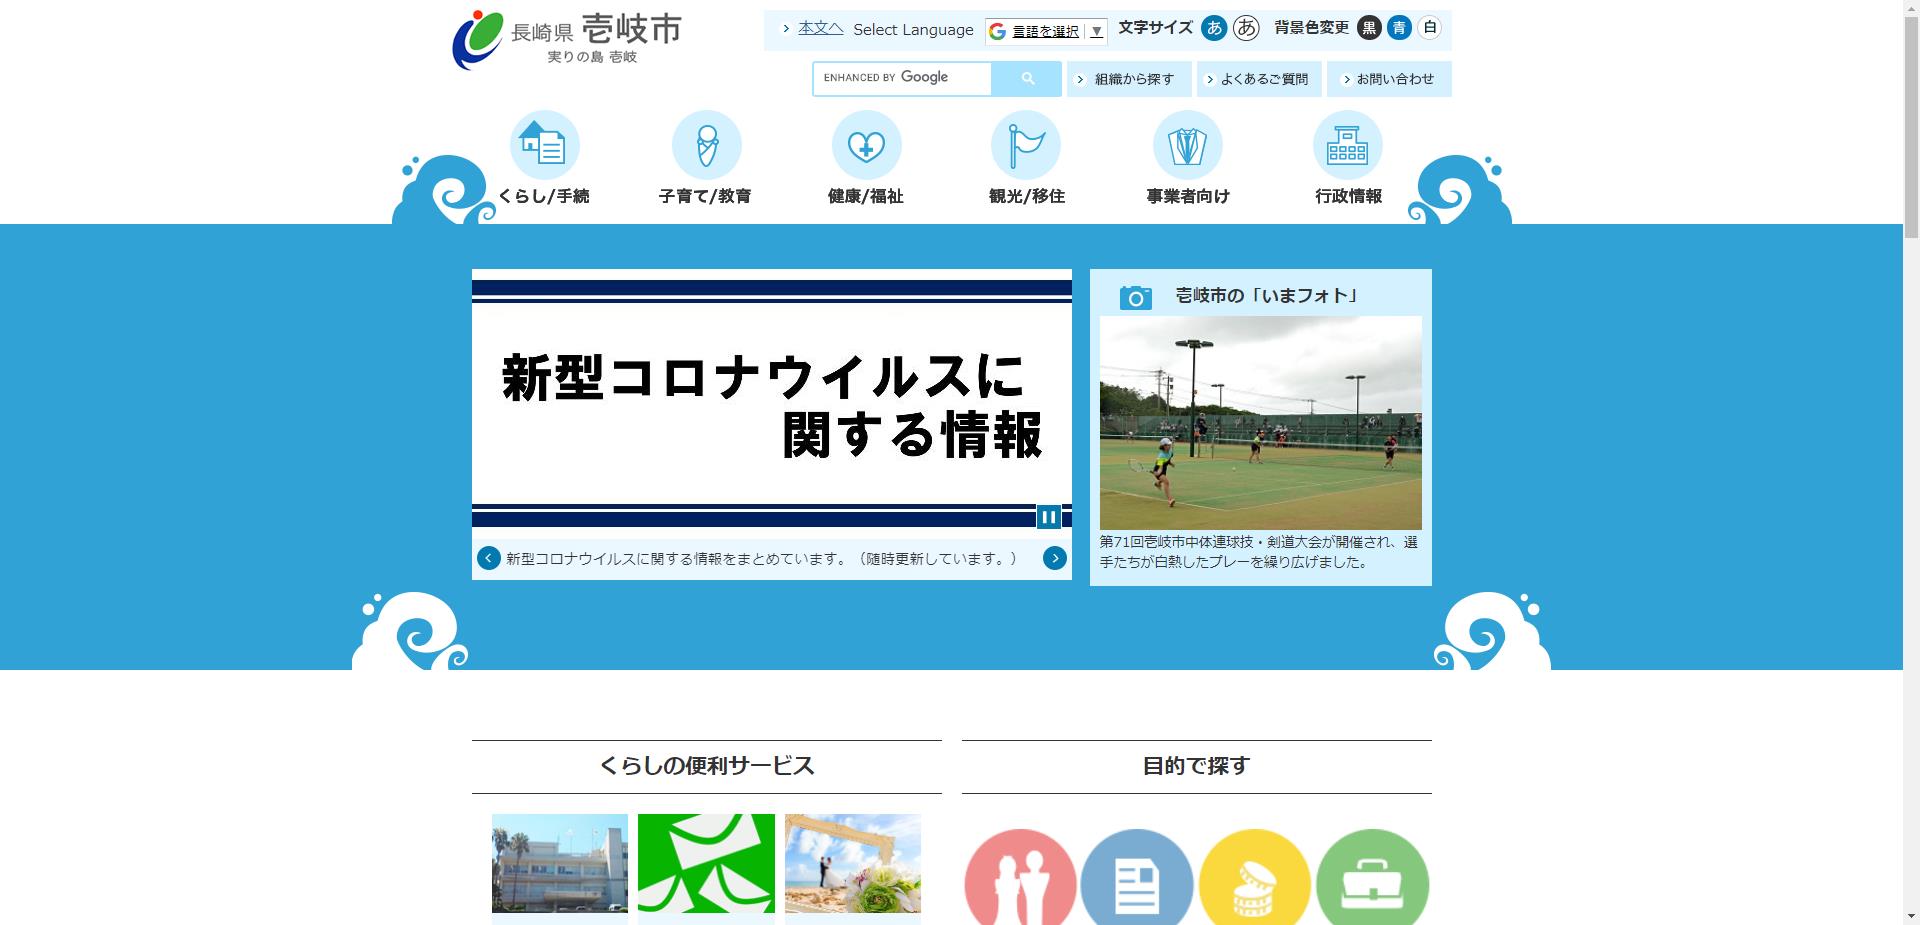Open the 健康/福祉 heart icon
The image size is (1920, 925).
click(x=866, y=146)
